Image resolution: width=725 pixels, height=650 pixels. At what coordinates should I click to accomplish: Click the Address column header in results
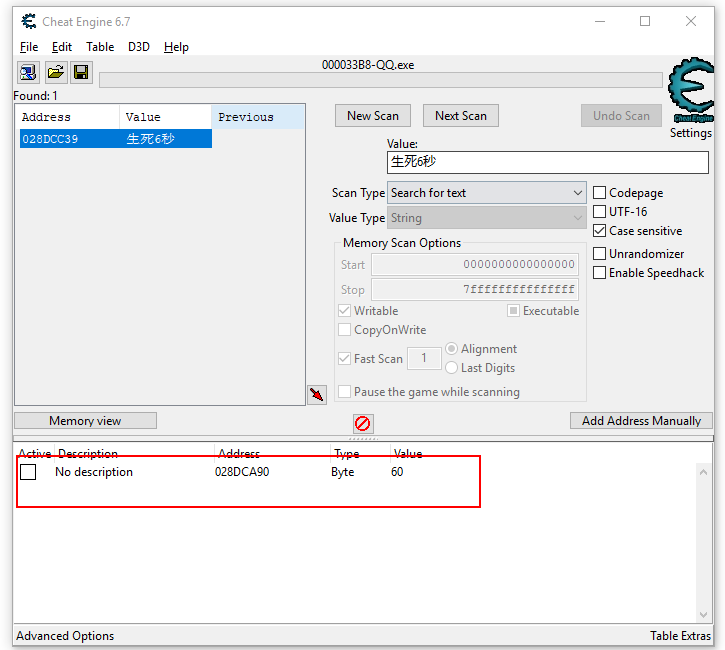click(x=68, y=117)
